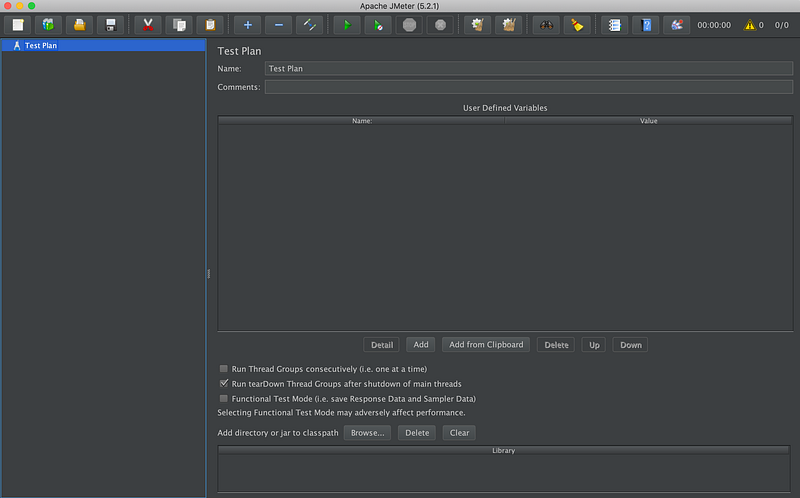Select Test Plan node in tree
The height and width of the screenshot is (498, 800).
pos(40,45)
